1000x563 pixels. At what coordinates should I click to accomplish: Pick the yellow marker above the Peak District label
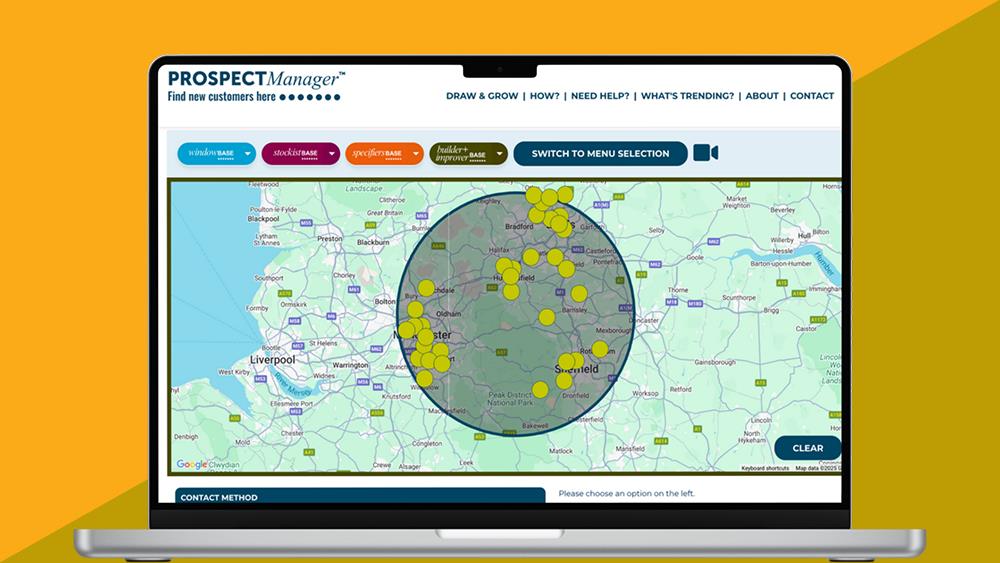pos(541,389)
